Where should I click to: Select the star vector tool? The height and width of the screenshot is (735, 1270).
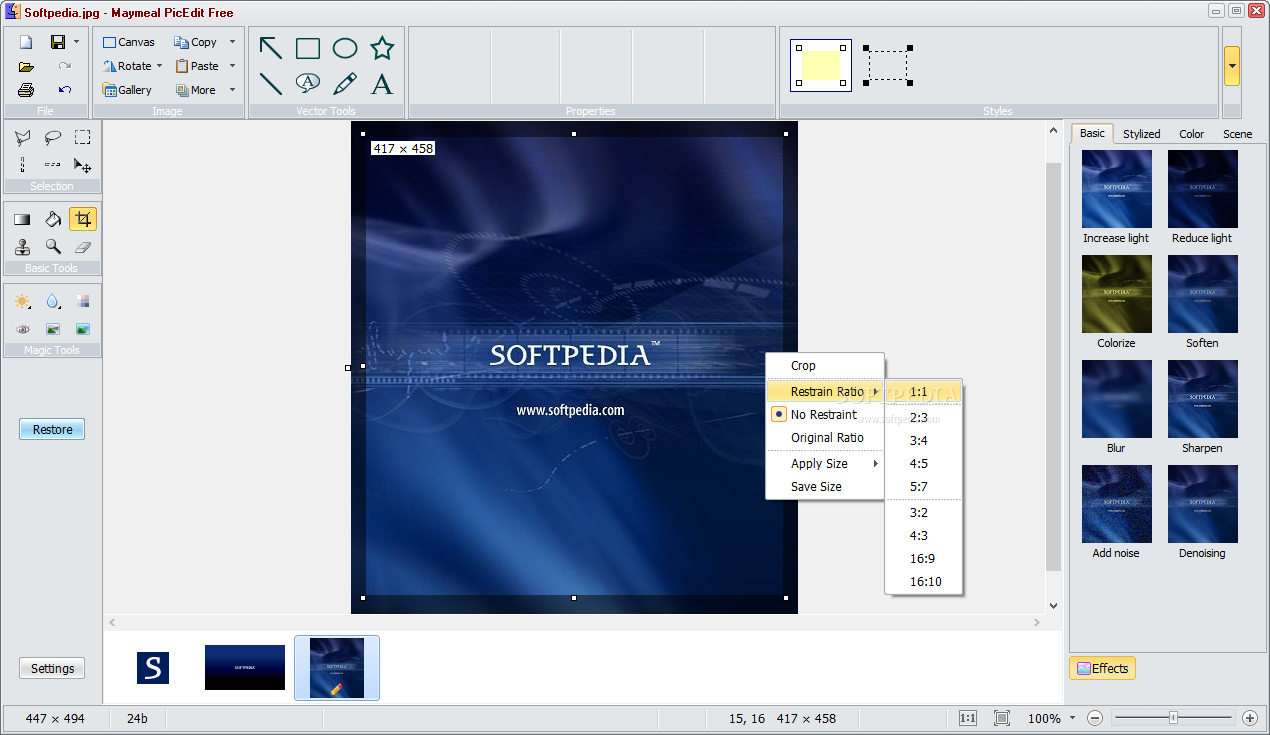pos(382,48)
